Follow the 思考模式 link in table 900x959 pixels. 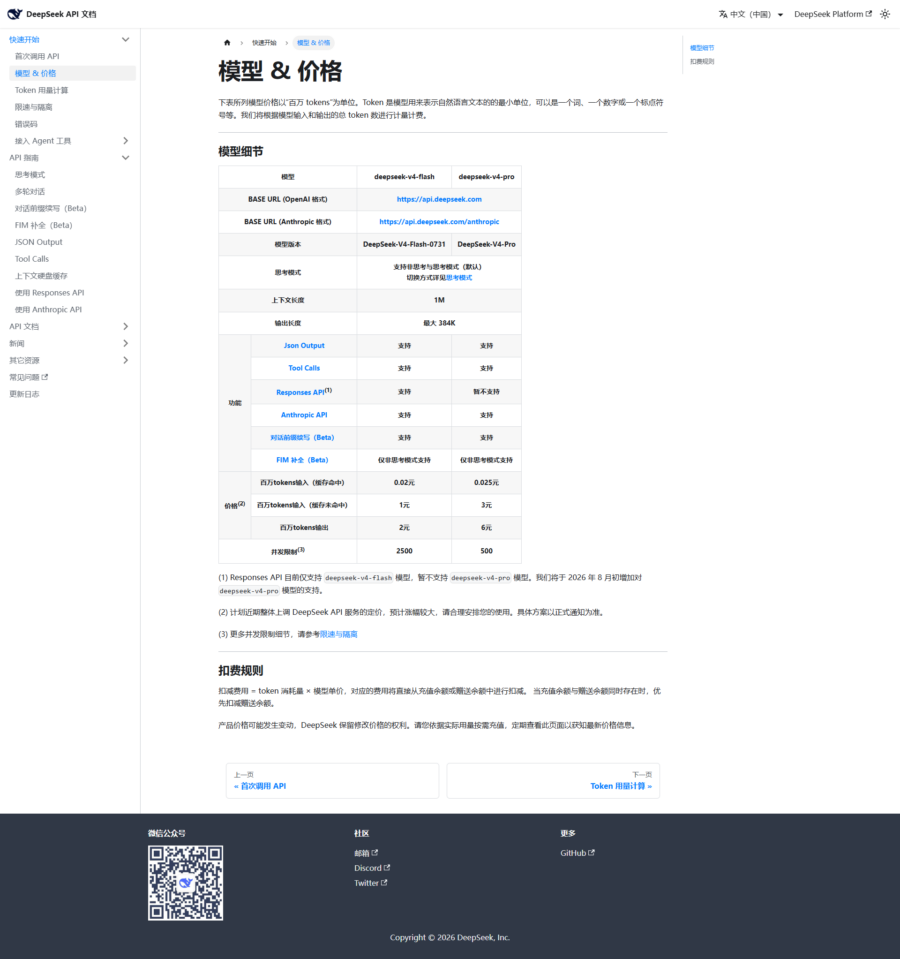click(x=459, y=278)
